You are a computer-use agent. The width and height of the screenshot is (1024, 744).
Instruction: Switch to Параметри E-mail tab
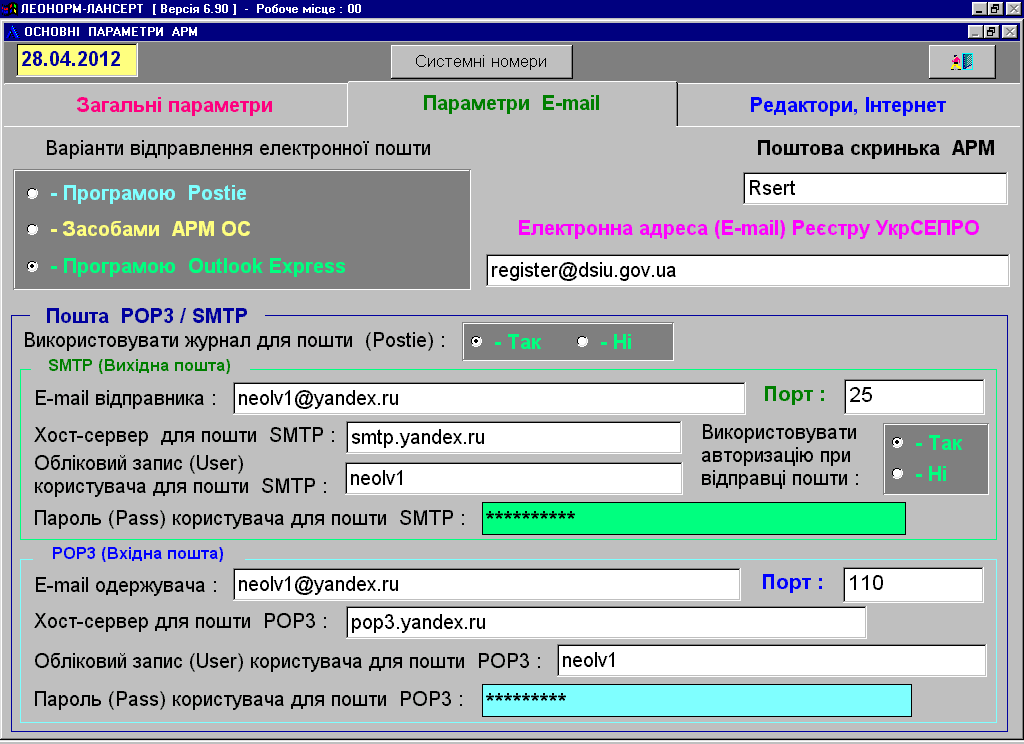coord(512,103)
